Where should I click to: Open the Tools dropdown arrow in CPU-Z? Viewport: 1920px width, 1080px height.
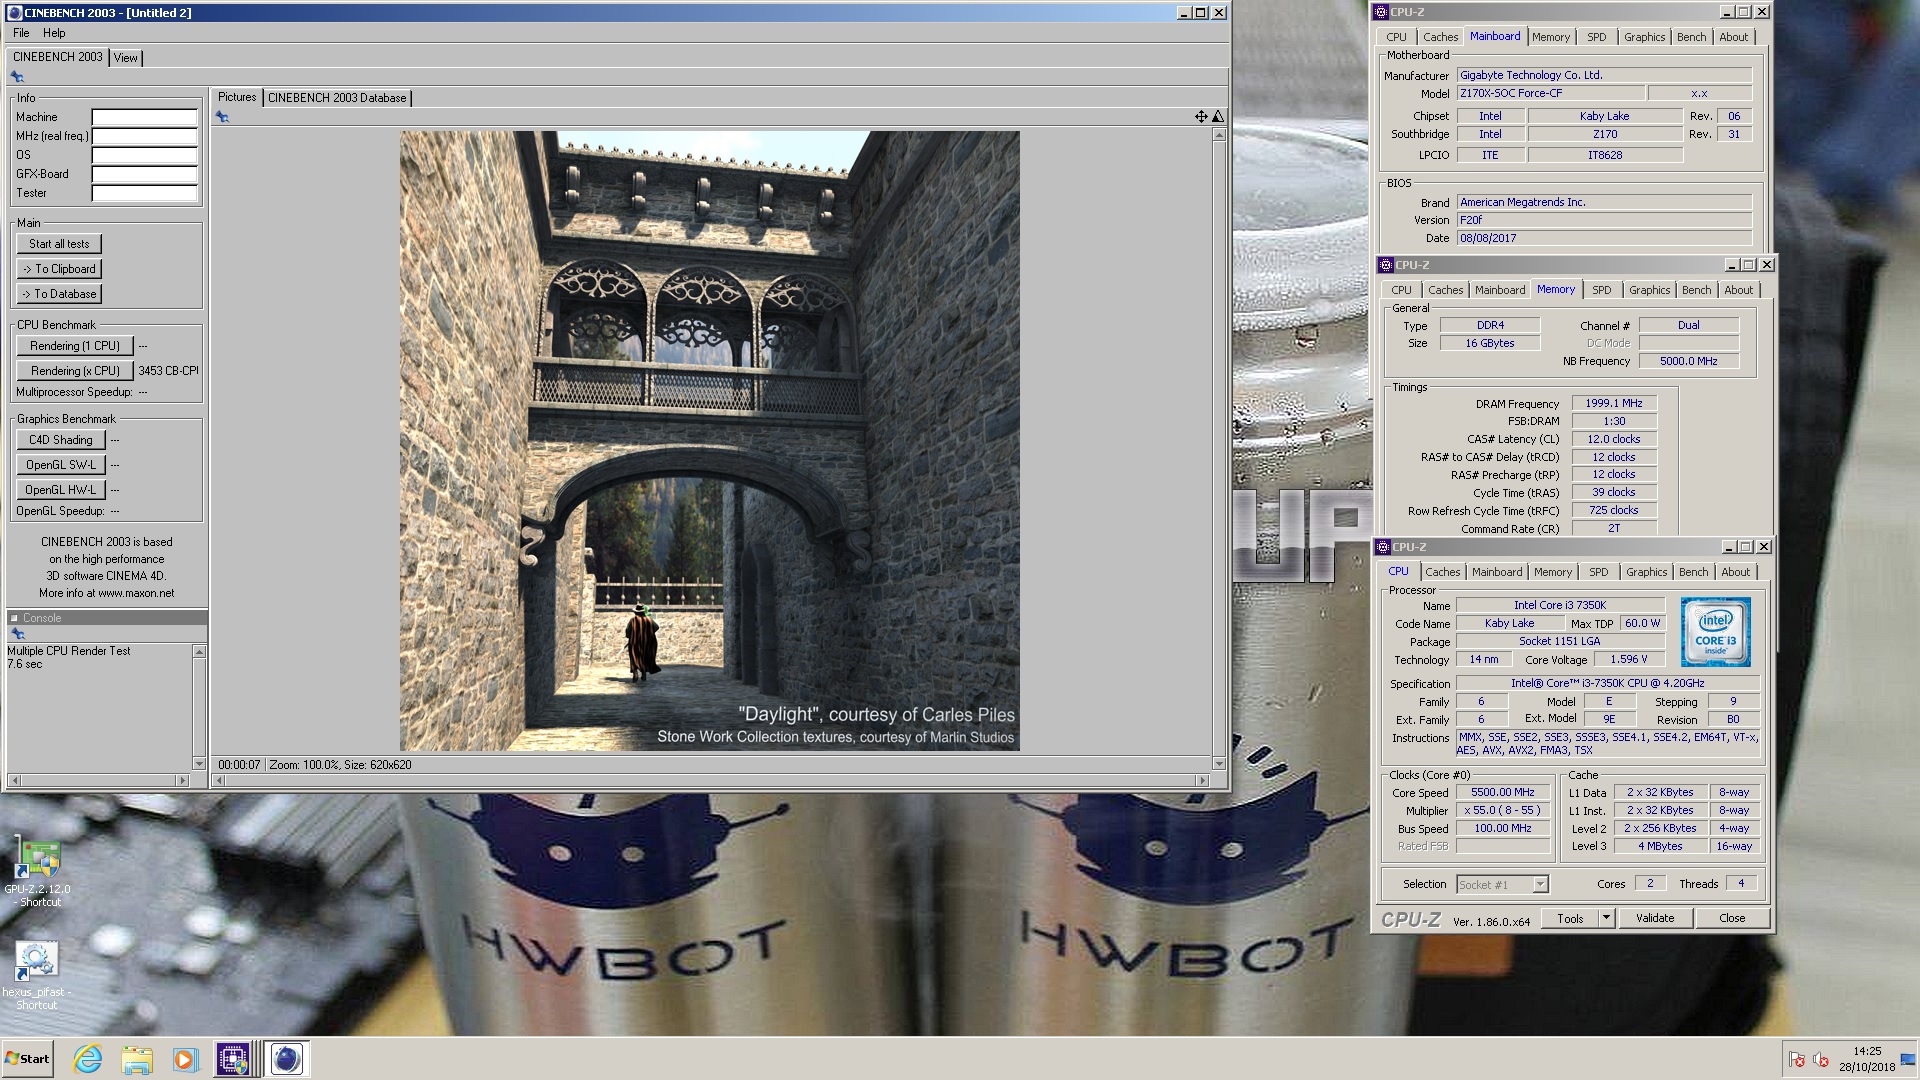point(1607,918)
